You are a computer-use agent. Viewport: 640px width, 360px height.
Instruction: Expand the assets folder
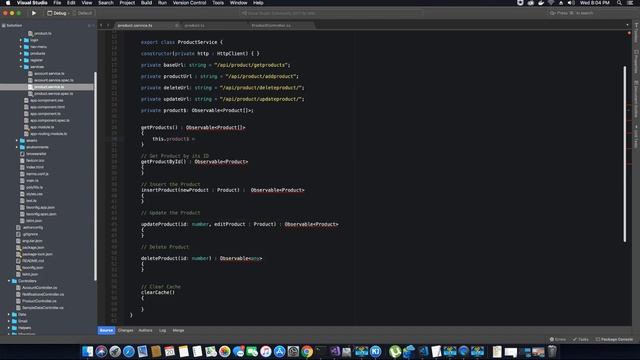coord(17,140)
